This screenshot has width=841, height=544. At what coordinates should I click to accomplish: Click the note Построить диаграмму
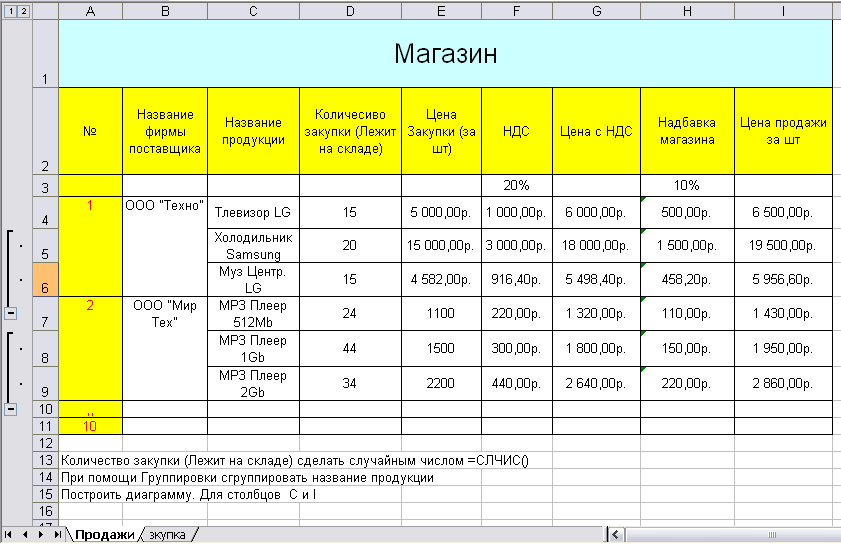tap(188, 495)
